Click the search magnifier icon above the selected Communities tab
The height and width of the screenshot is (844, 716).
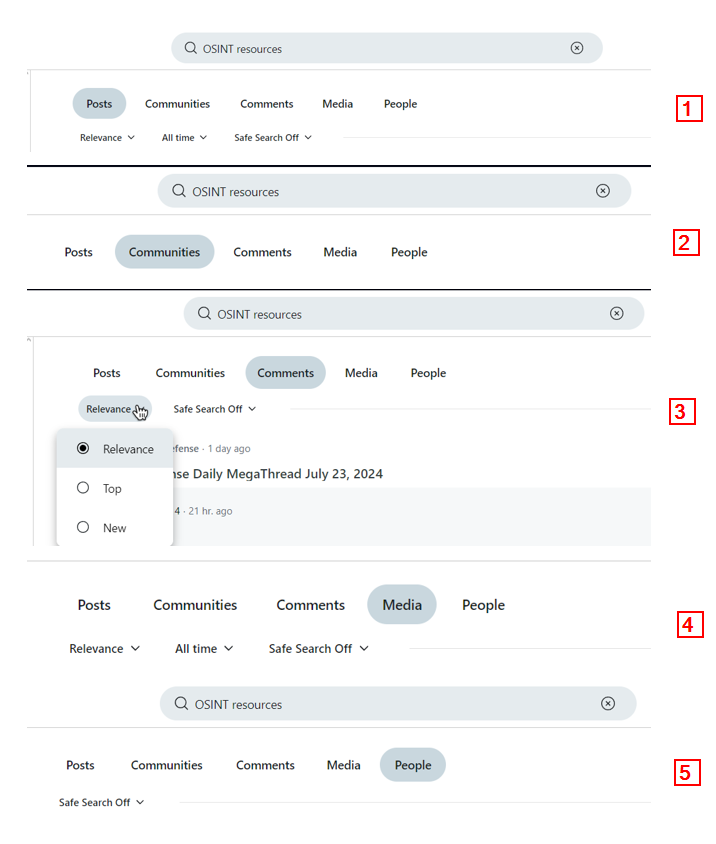pos(178,191)
